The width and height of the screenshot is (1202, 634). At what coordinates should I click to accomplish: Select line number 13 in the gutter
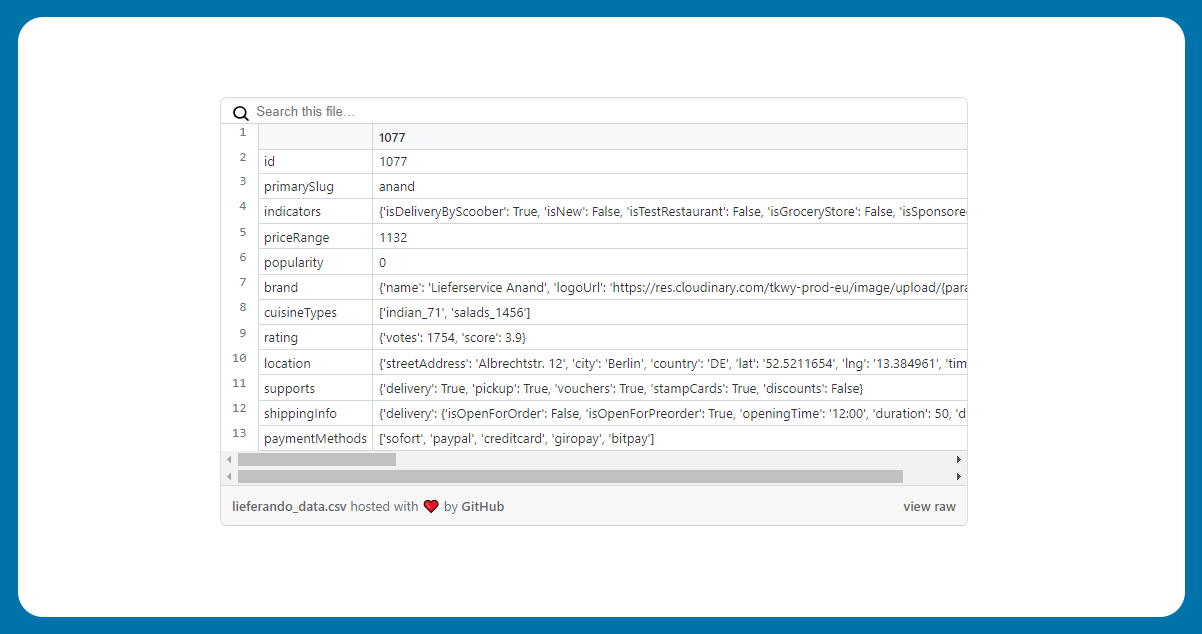(239, 434)
